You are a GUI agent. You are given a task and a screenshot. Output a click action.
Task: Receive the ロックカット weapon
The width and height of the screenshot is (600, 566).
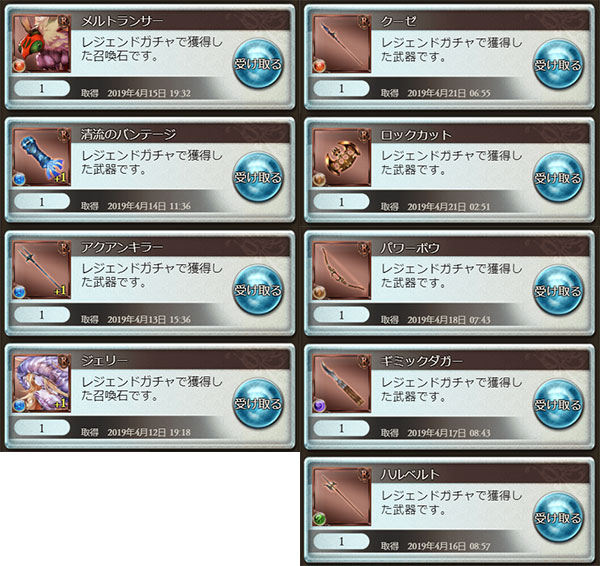(558, 178)
